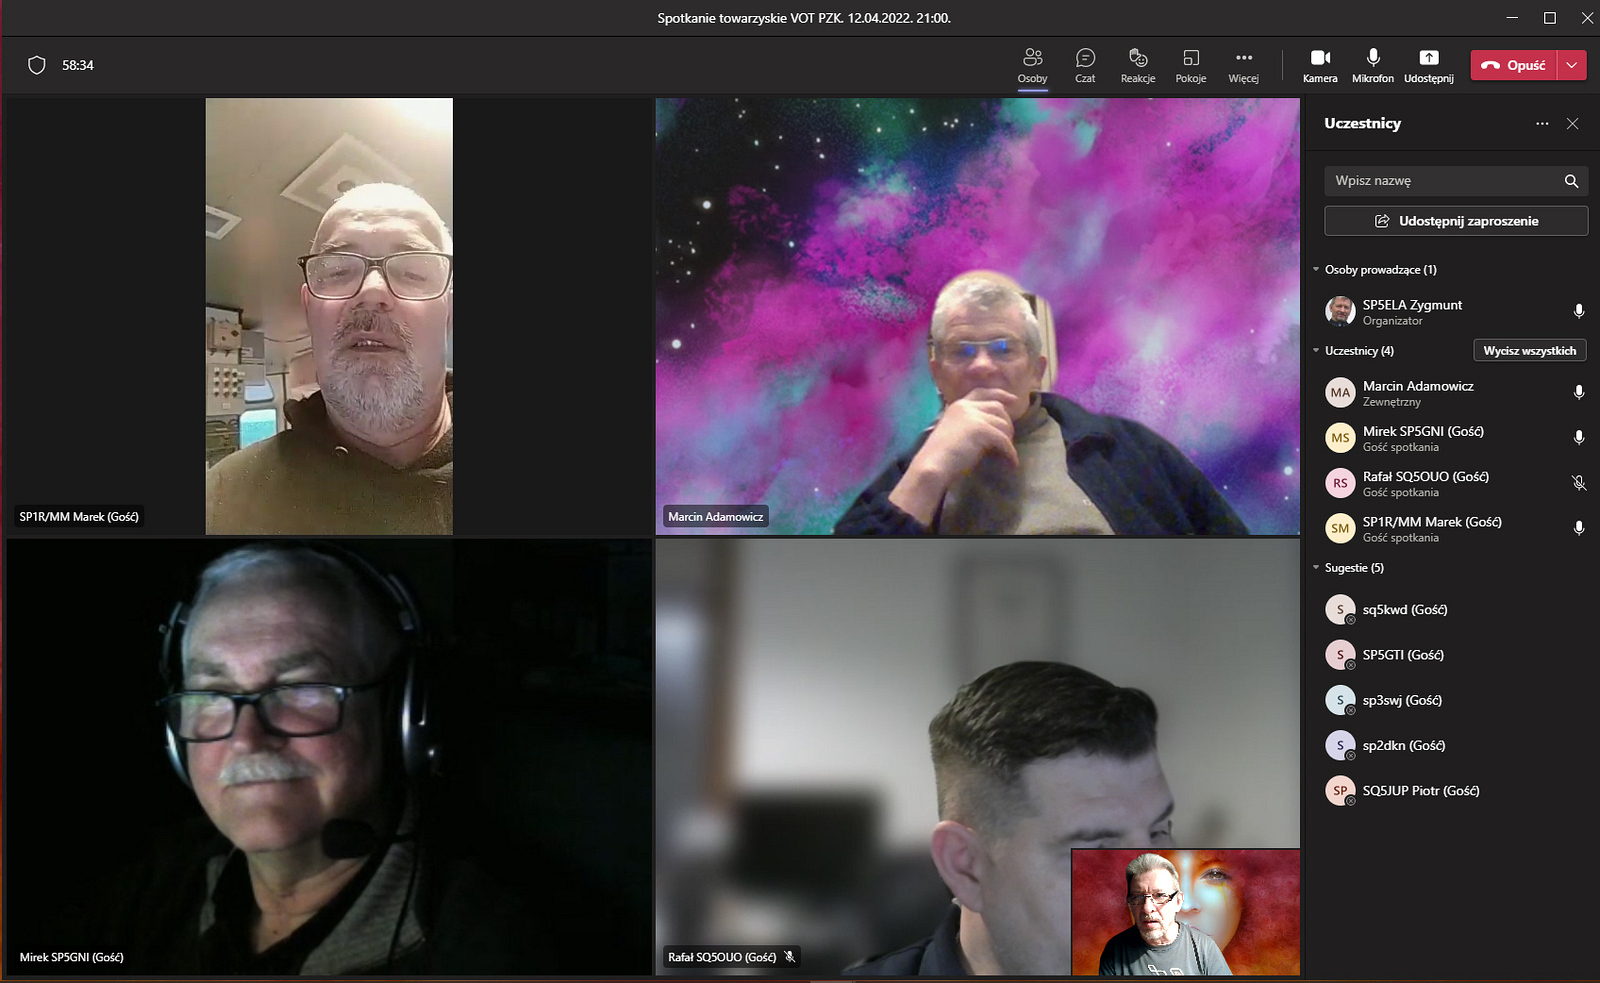
Task: Select sq5kwd (Gość) suggestion name
Action: pyautogui.click(x=1405, y=610)
